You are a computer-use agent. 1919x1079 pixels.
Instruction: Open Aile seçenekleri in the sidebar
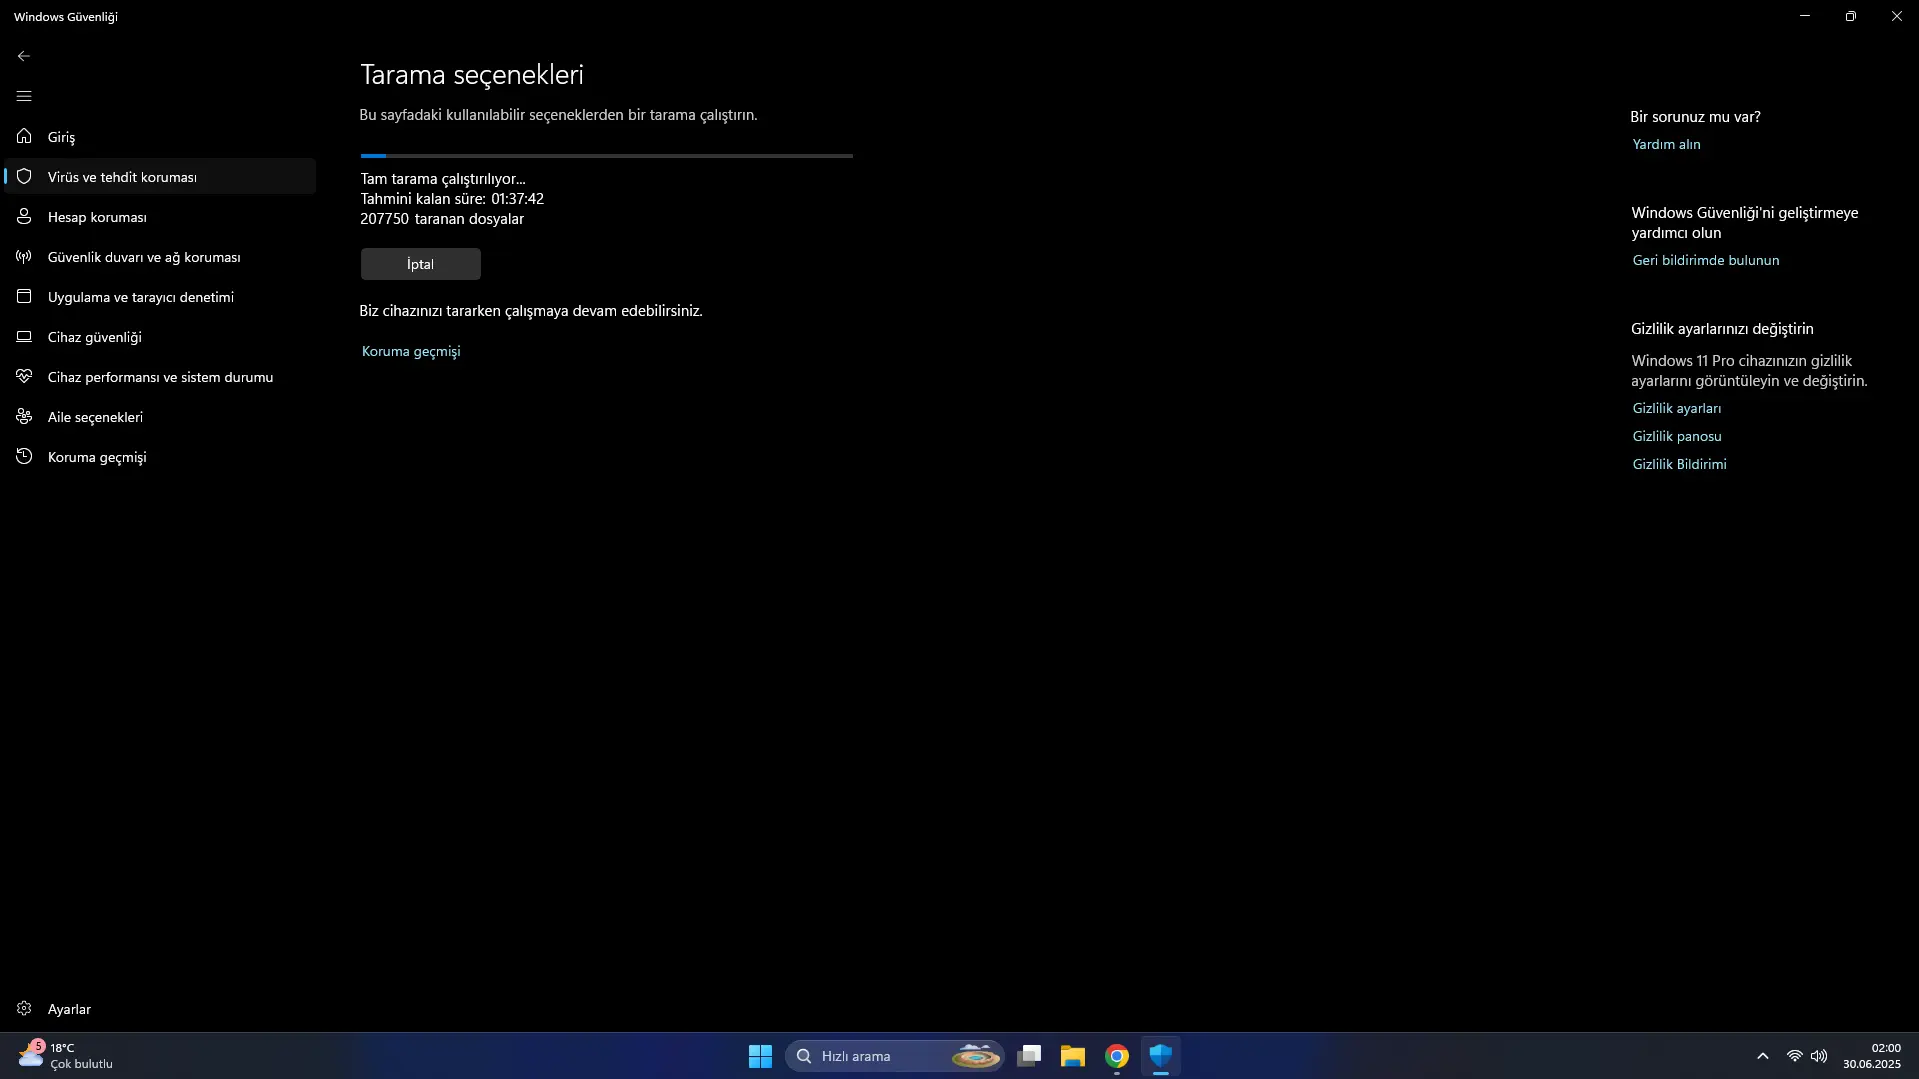(x=160, y=417)
